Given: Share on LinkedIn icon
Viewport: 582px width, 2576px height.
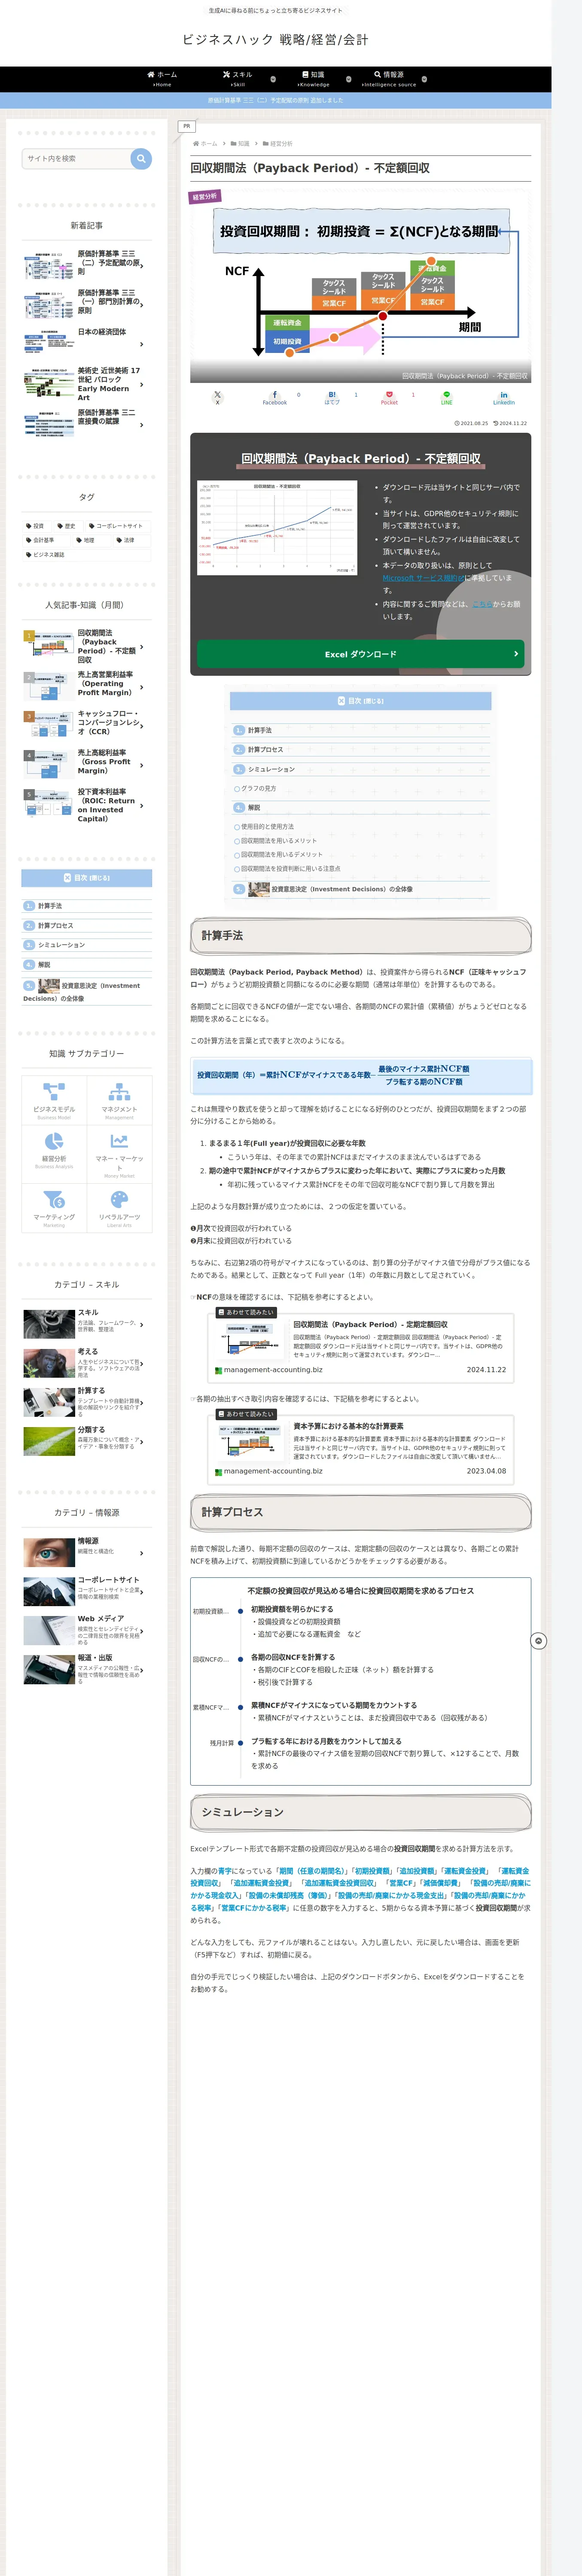Looking at the screenshot, I should click(504, 397).
